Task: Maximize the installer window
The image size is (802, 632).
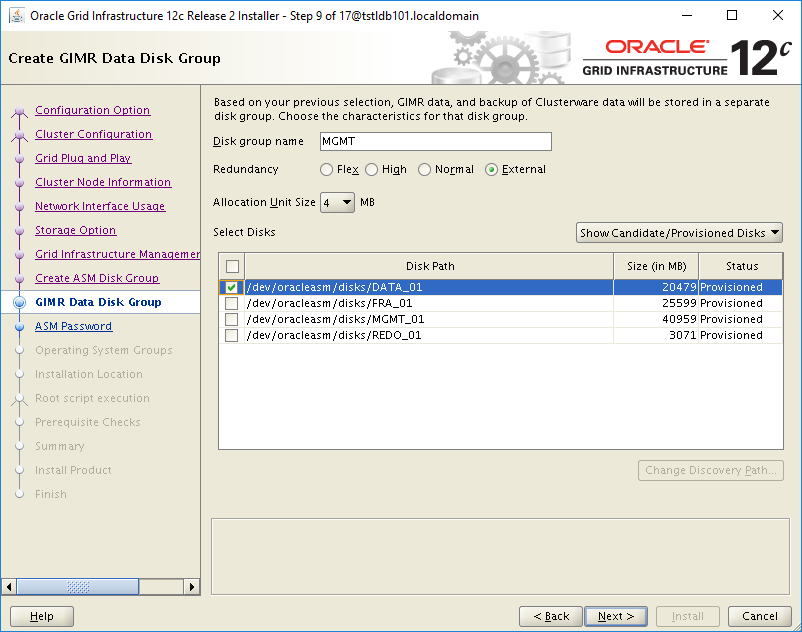Action: 732,15
